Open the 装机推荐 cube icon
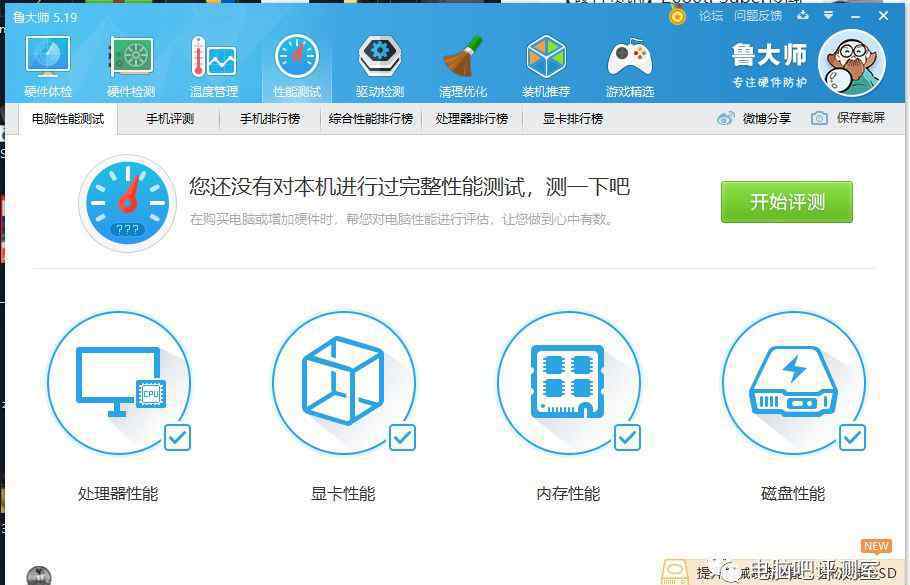Screen dimensions: 910x585 (546, 66)
